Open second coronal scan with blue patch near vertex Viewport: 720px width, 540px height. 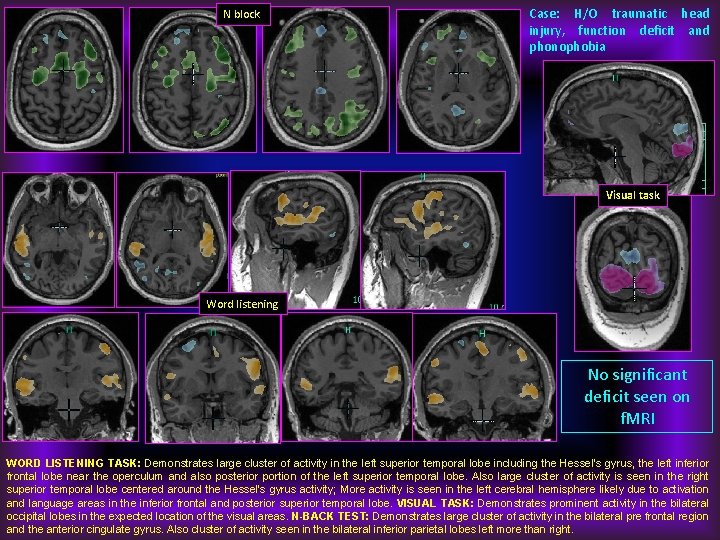tap(213, 378)
